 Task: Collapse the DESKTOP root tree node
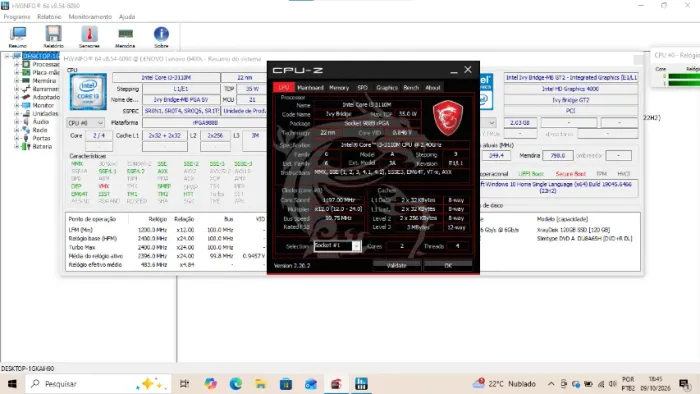7,56
